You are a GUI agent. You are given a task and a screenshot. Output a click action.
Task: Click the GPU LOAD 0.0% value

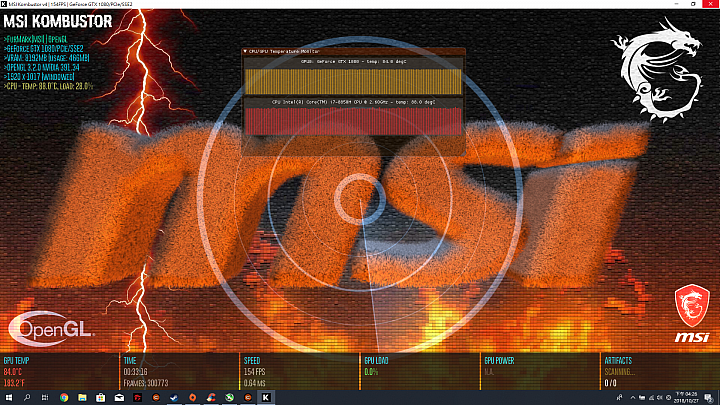pos(371,372)
